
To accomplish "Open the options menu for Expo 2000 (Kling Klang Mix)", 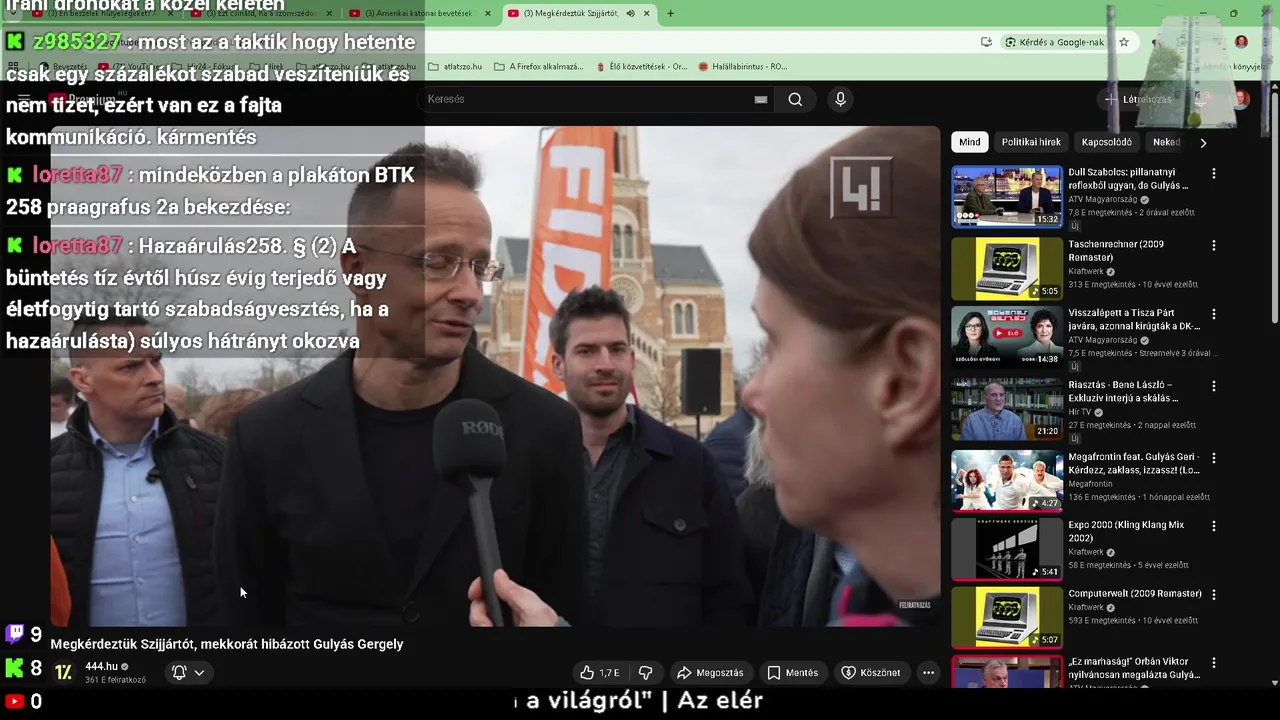I will [x=1214, y=526].
